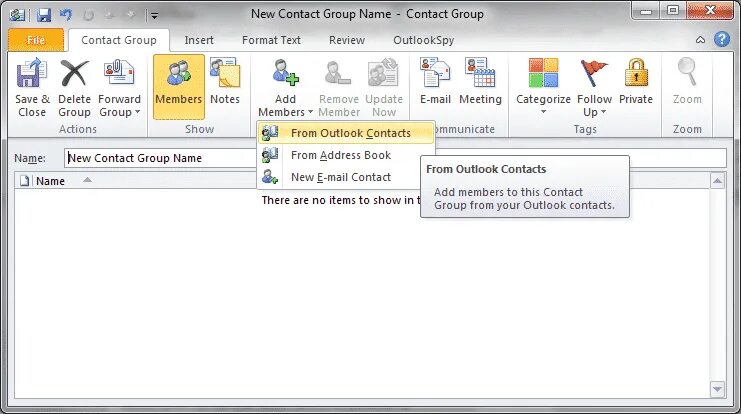Open the Review tab
Viewport: 741px width, 414px height.
click(347, 40)
